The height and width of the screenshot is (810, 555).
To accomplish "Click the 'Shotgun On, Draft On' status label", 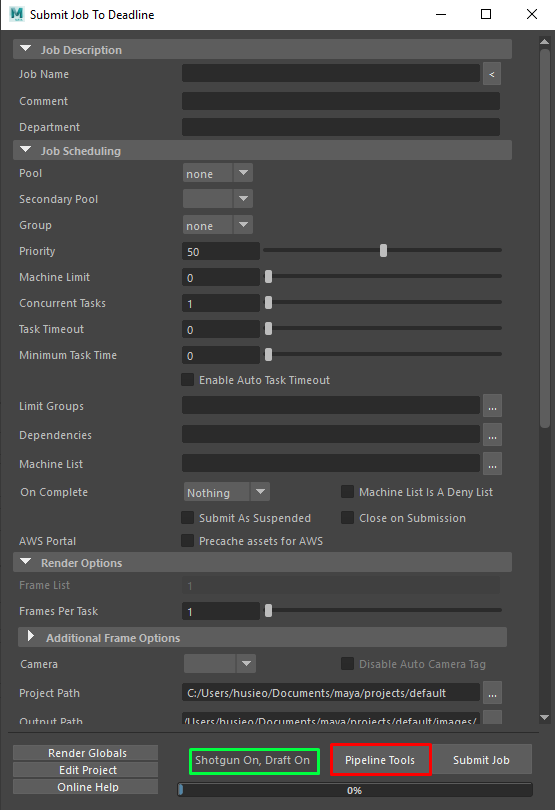I will 254,761.
